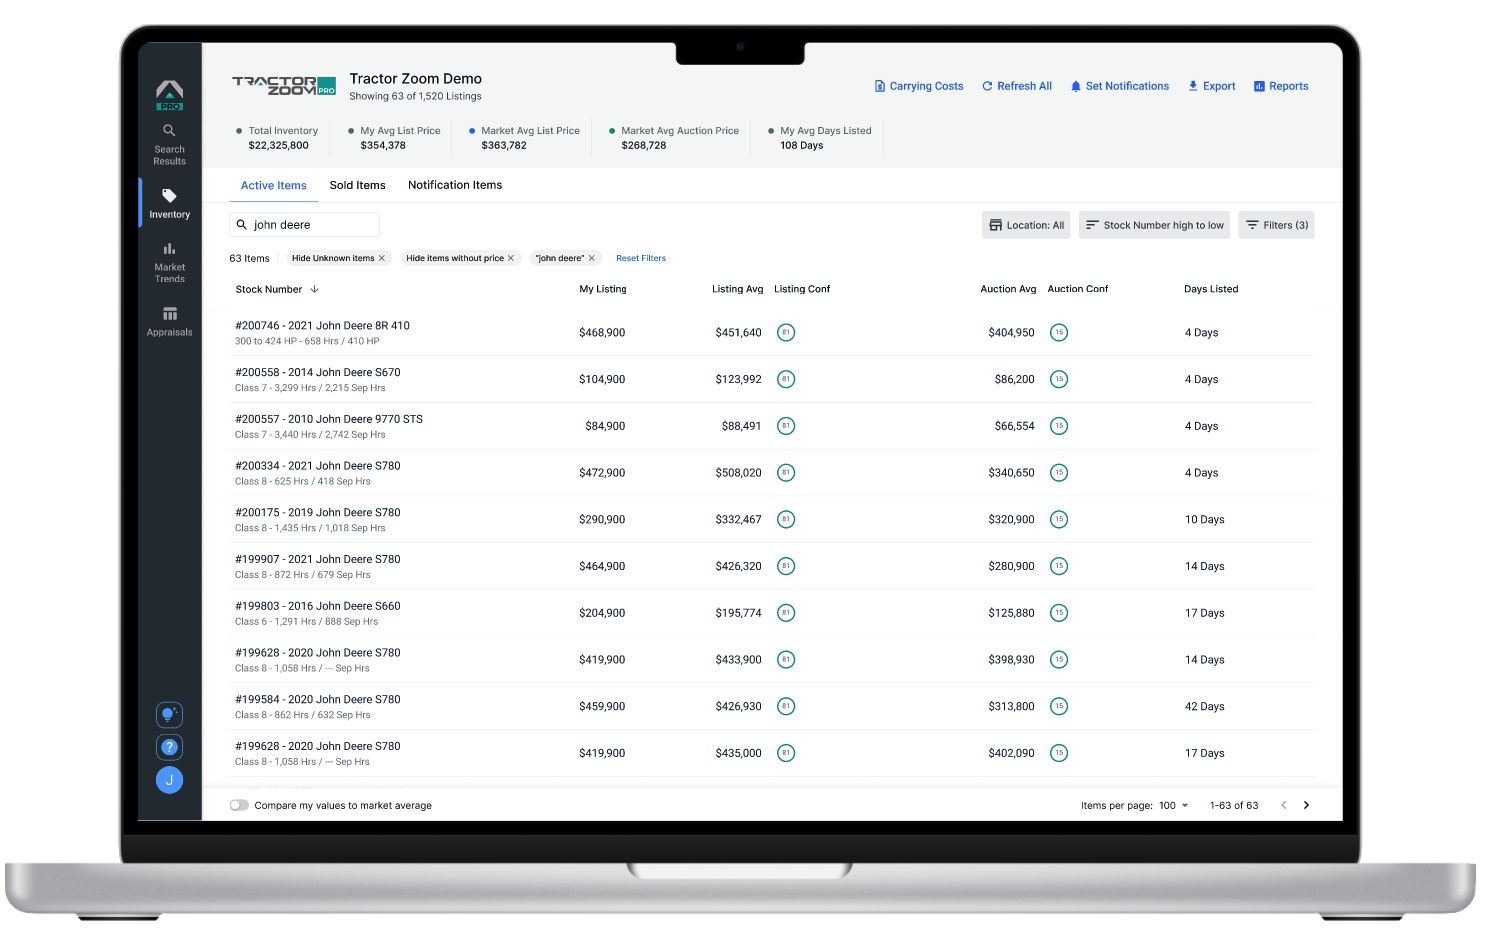The image size is (1507, 951).
Task: Click the Tractor Zoom PRO sidebar logo
Action: click(169, 95)
